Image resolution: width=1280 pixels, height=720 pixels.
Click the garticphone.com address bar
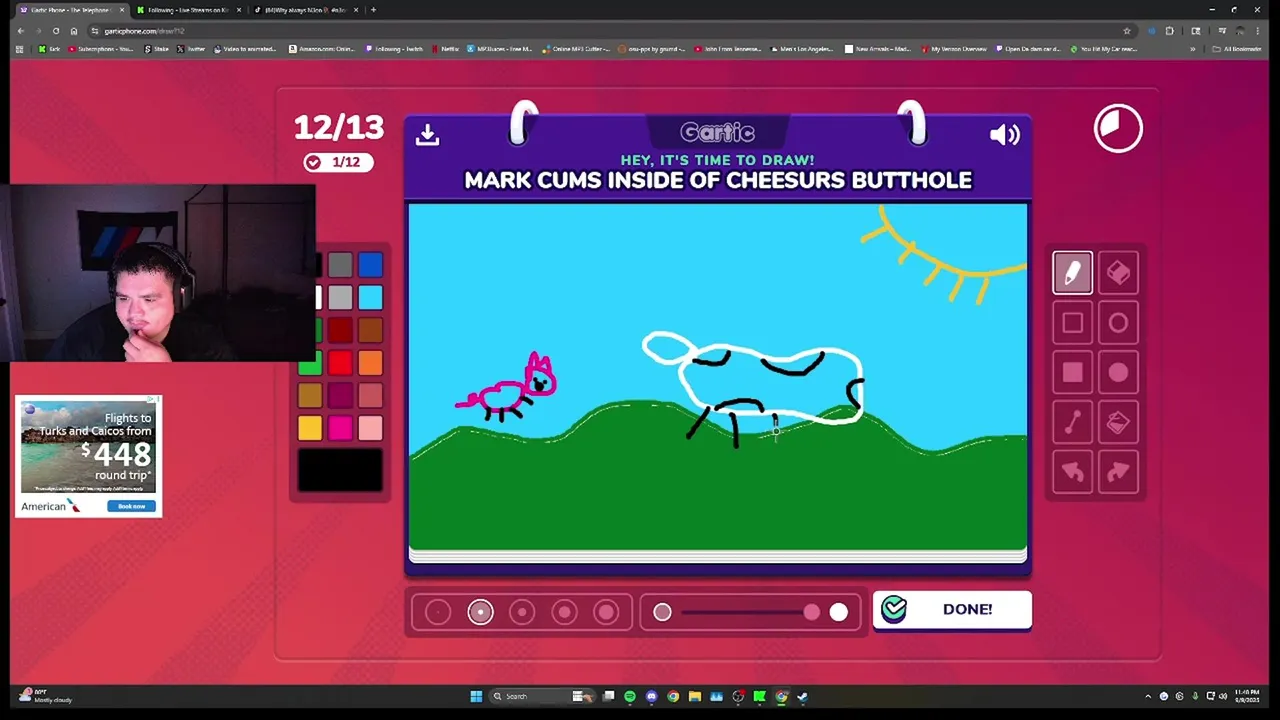coord(600,31)
